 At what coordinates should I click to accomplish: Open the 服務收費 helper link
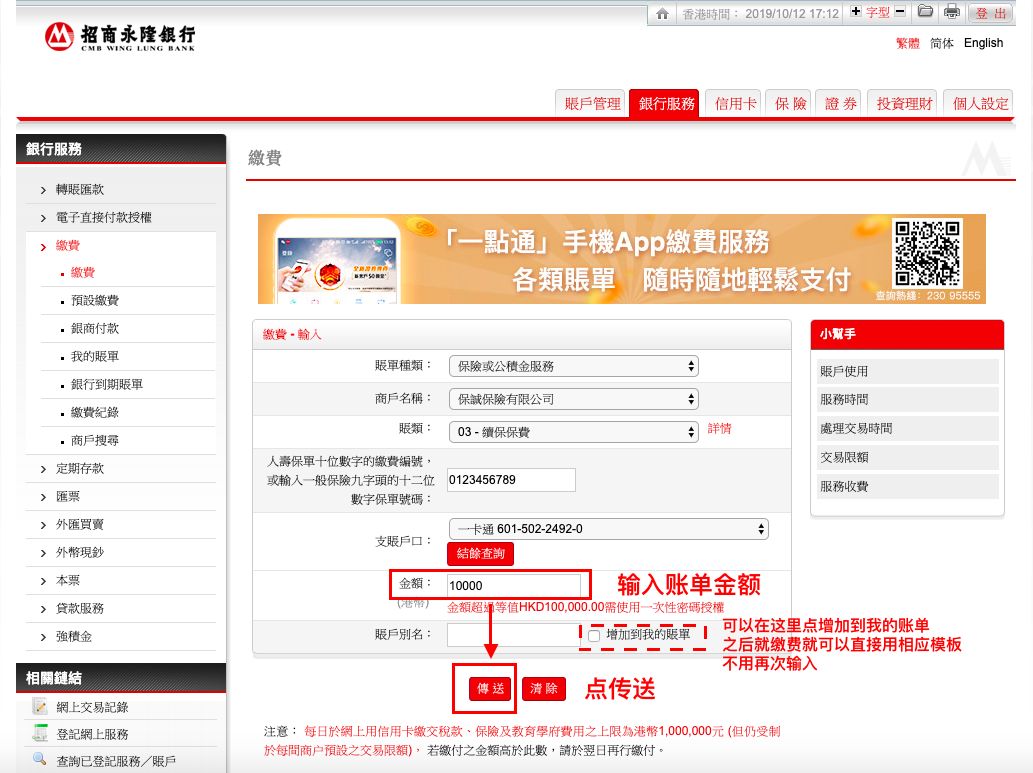(x=907, y=486)
